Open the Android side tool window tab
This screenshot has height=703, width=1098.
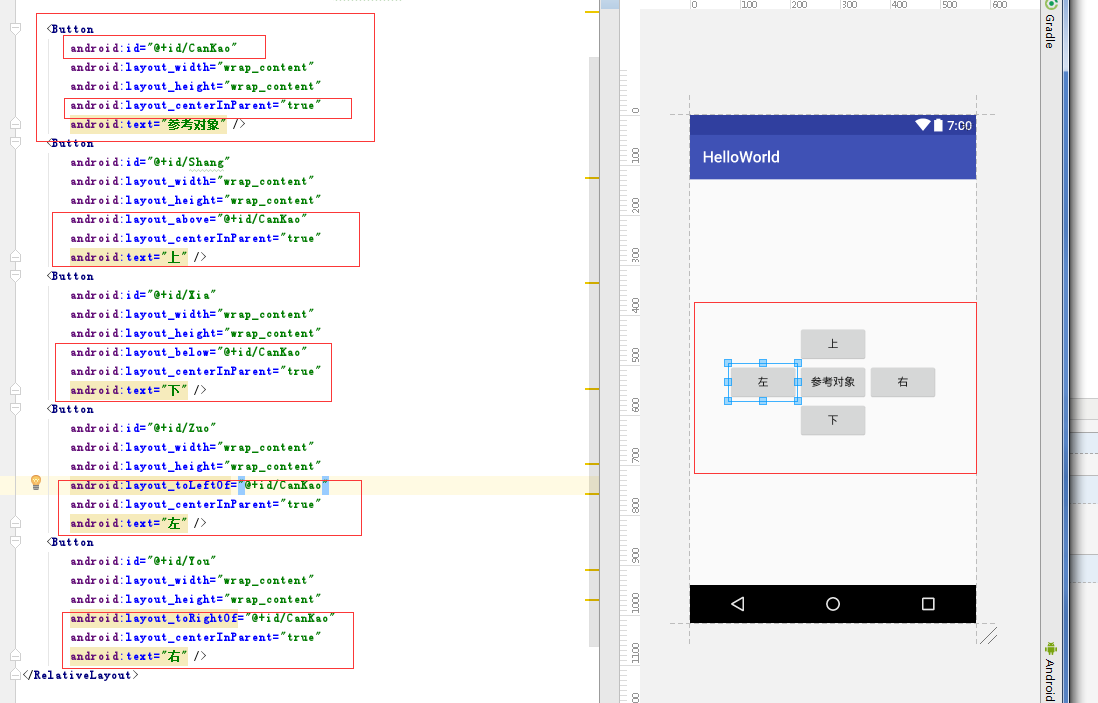pyautogui.click(x=1050, y=671)
